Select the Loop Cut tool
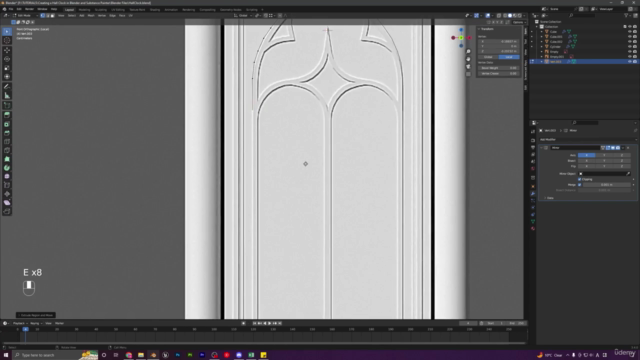 (7, 142)
